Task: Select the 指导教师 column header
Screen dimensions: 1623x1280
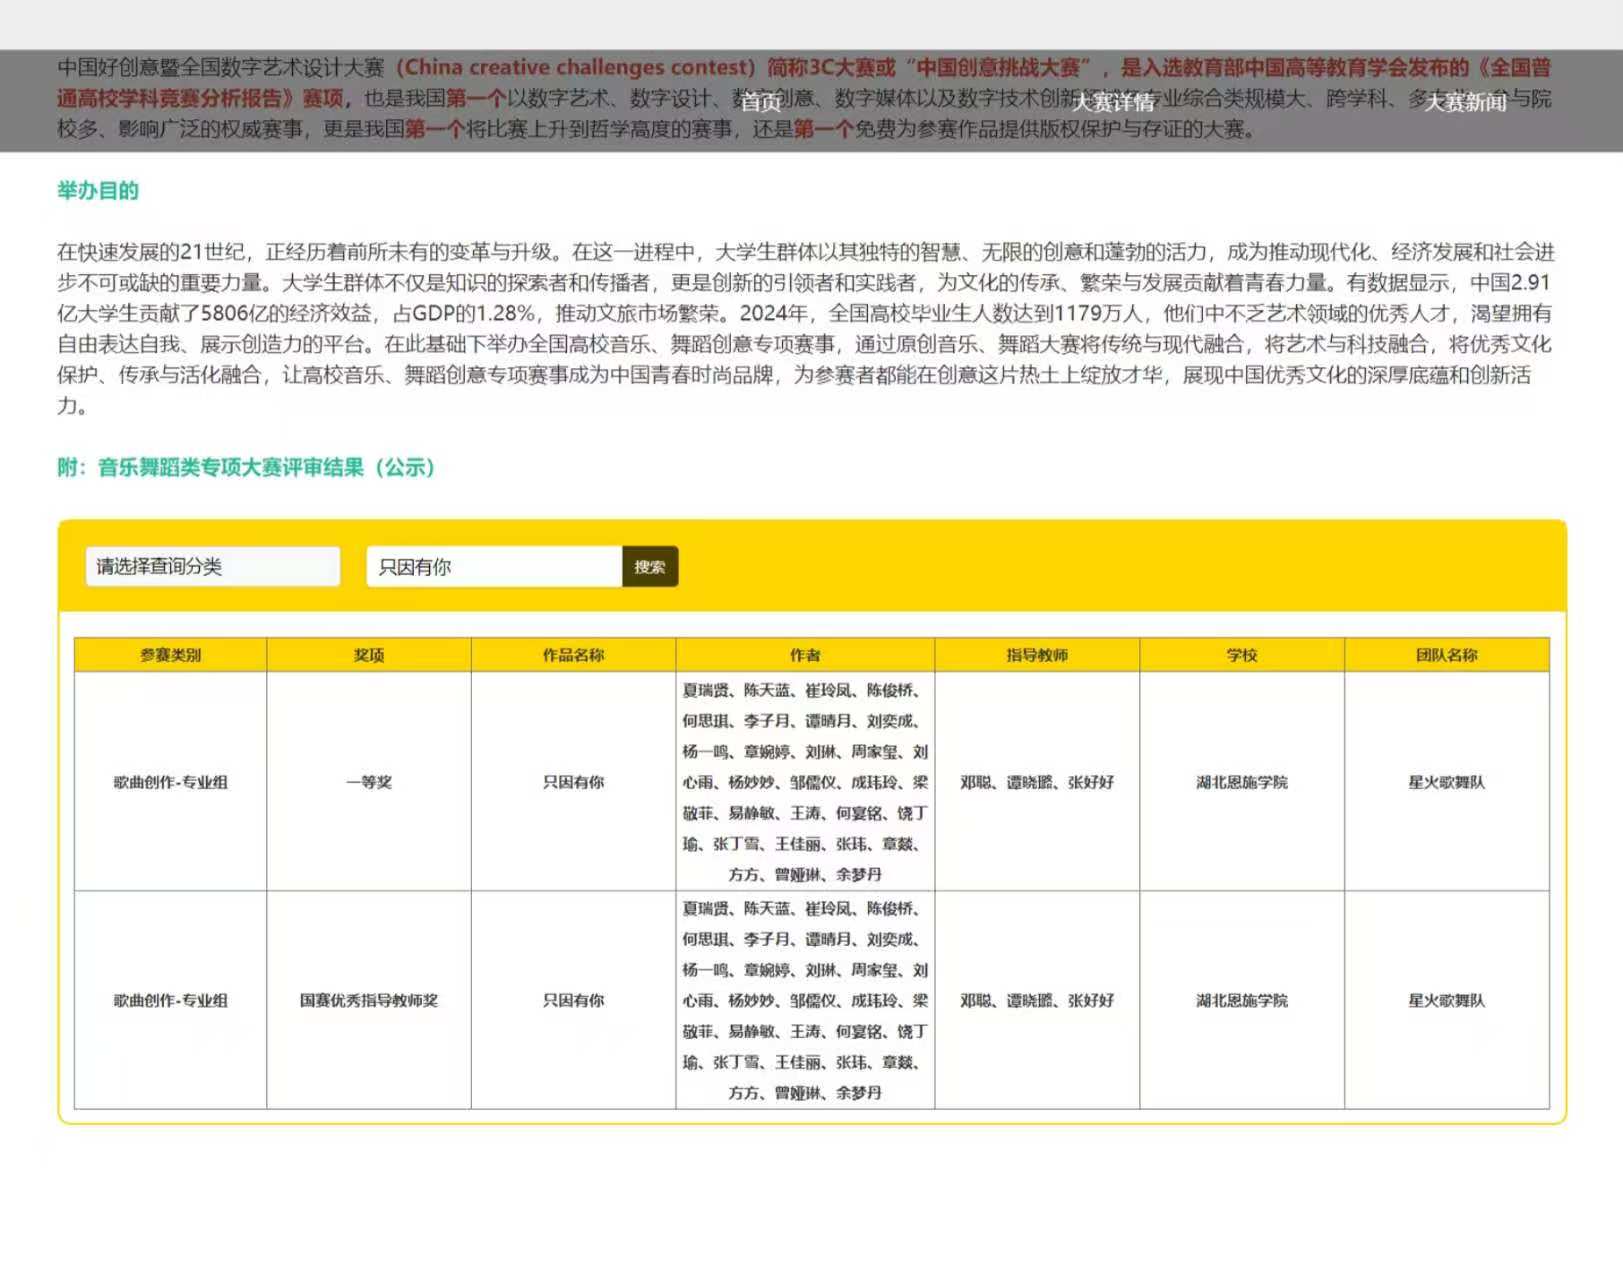Action: pos(1037,655)
